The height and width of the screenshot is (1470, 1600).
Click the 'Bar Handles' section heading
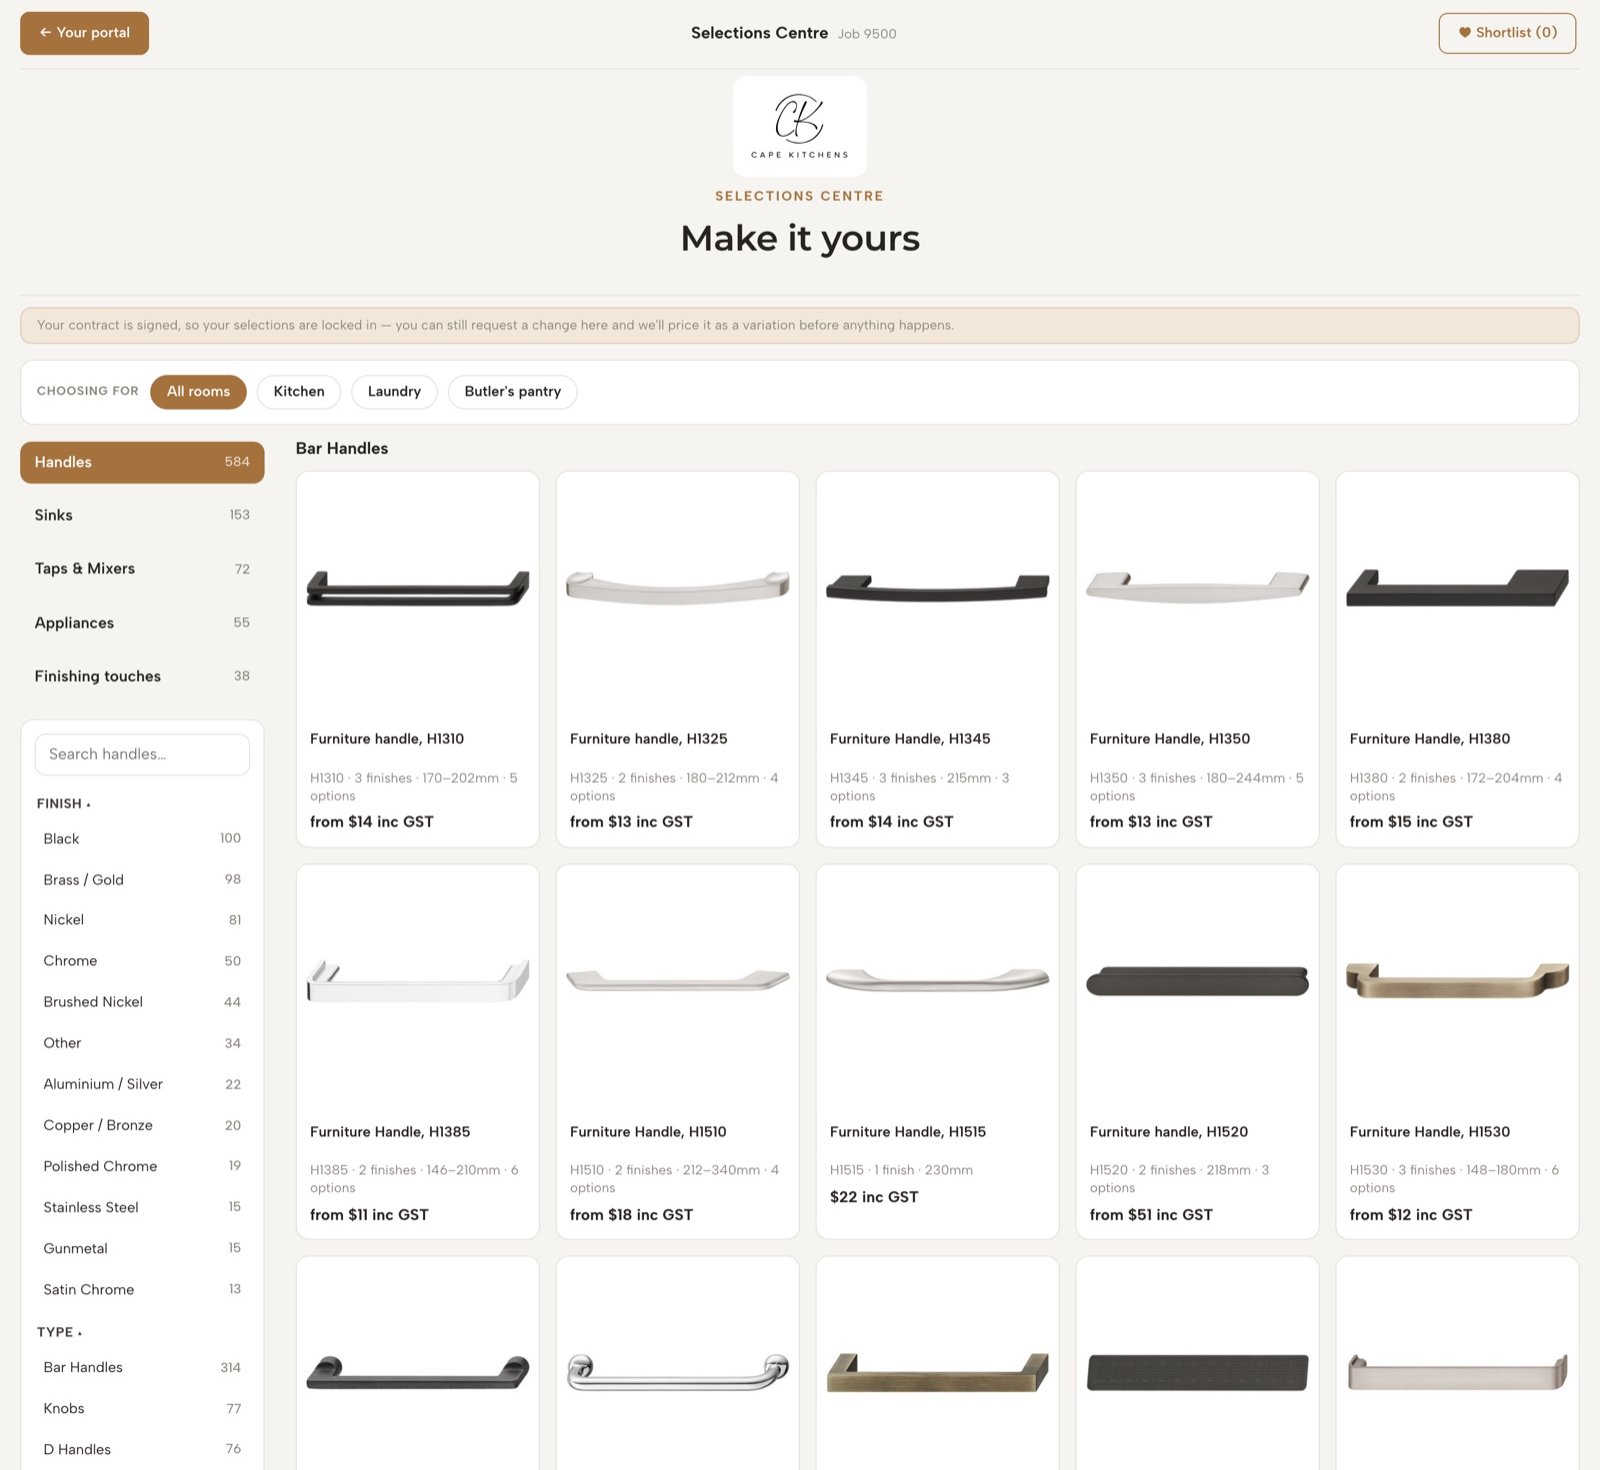(342, 449)
